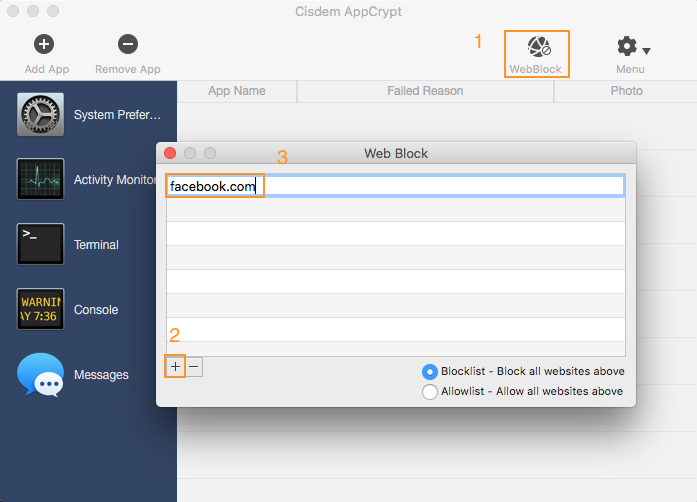Close the Web Block dialog
This screenshot has width=697, height=502.
click(170, 153)
